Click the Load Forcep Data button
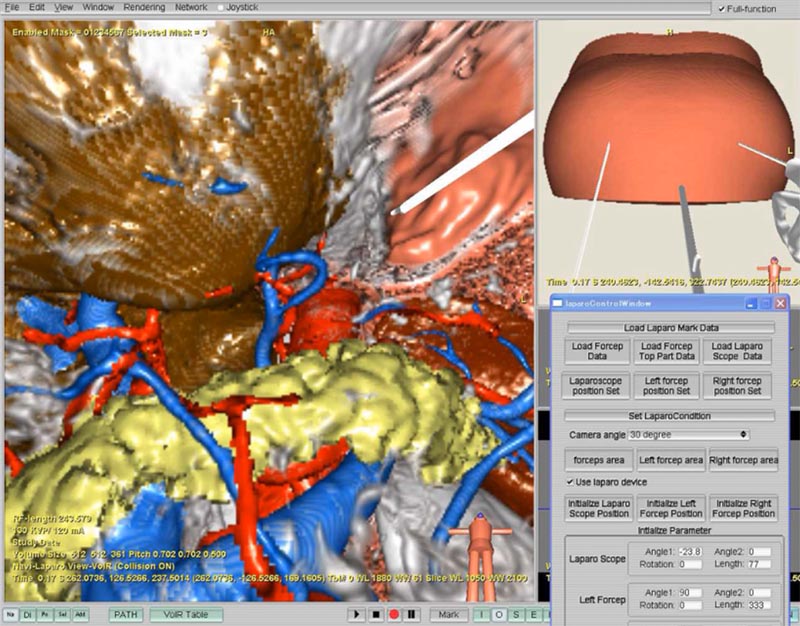This screenshot has width=800, height=626. [597, 351]
